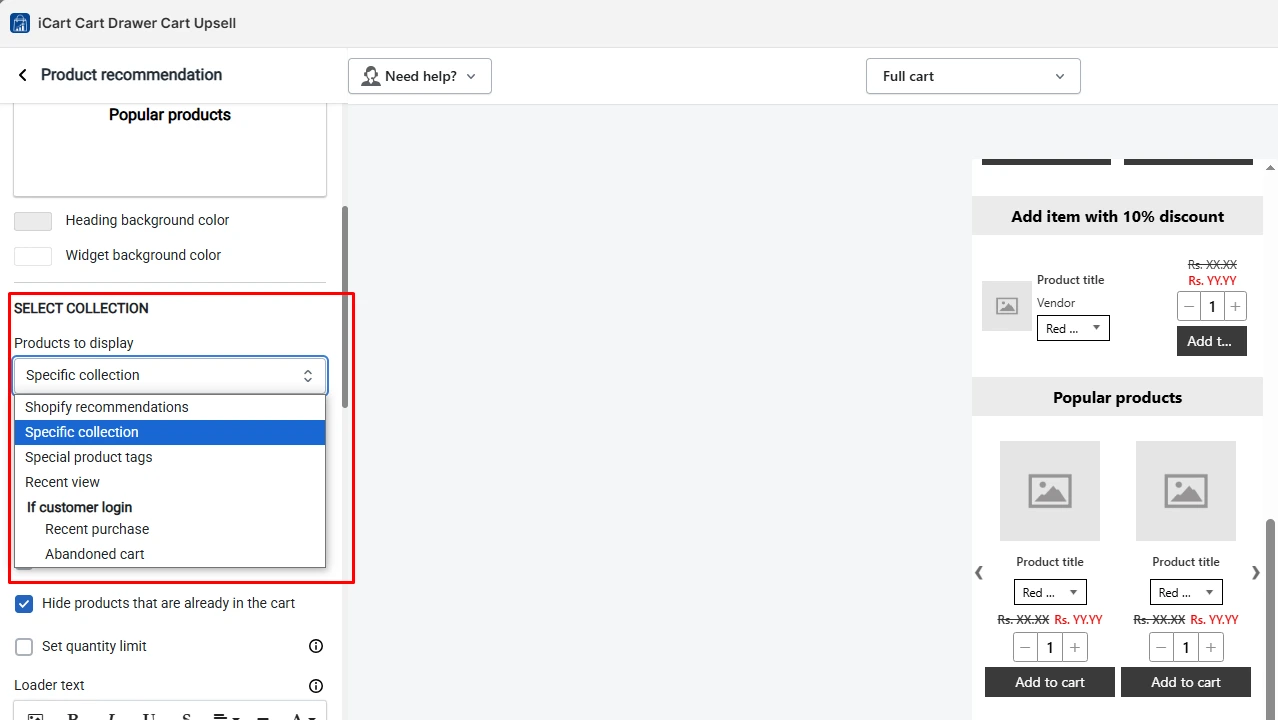Open variant dropdown of first popular product

(1050, 592)
